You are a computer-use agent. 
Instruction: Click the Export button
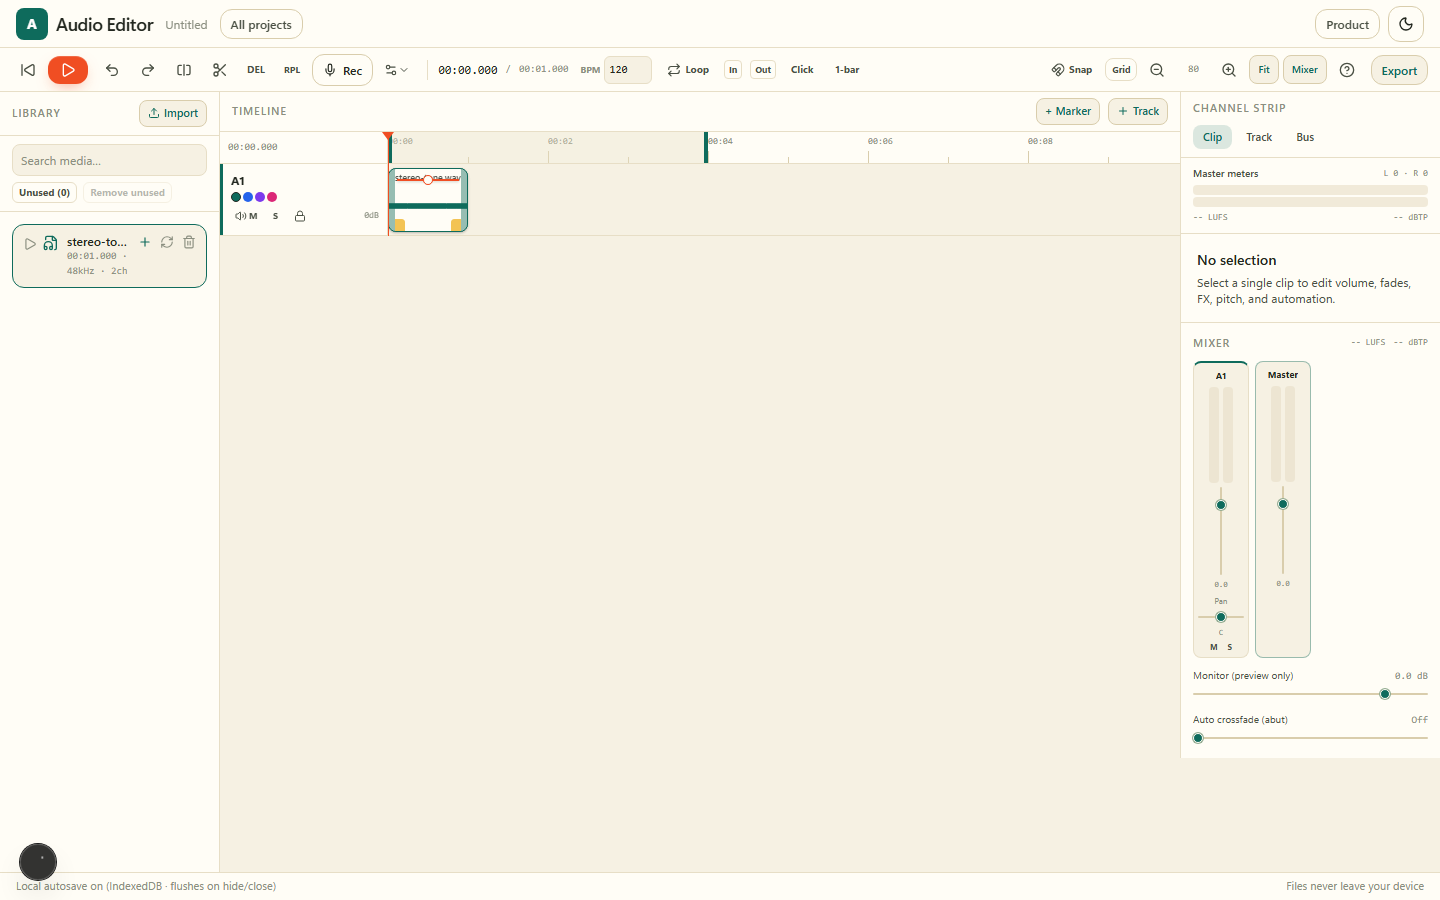point(1399,70)
